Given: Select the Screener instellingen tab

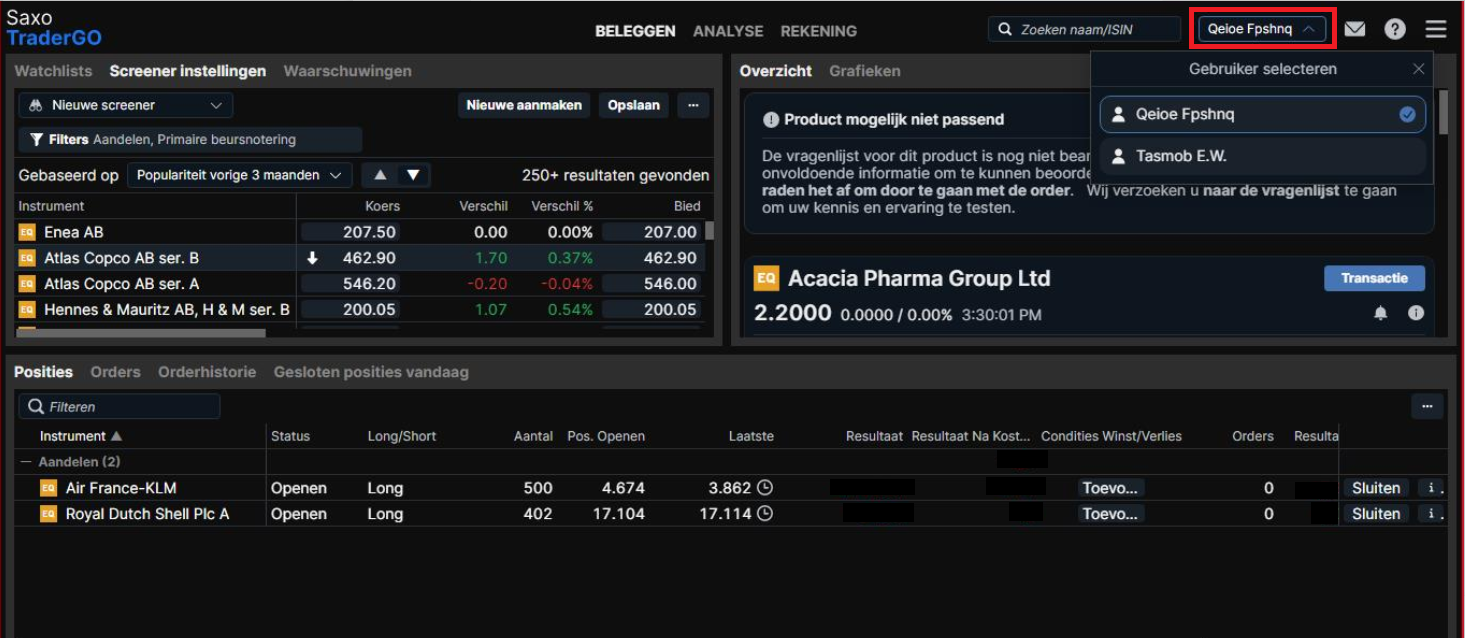Looking at the screenshot, I should (188, 71).
